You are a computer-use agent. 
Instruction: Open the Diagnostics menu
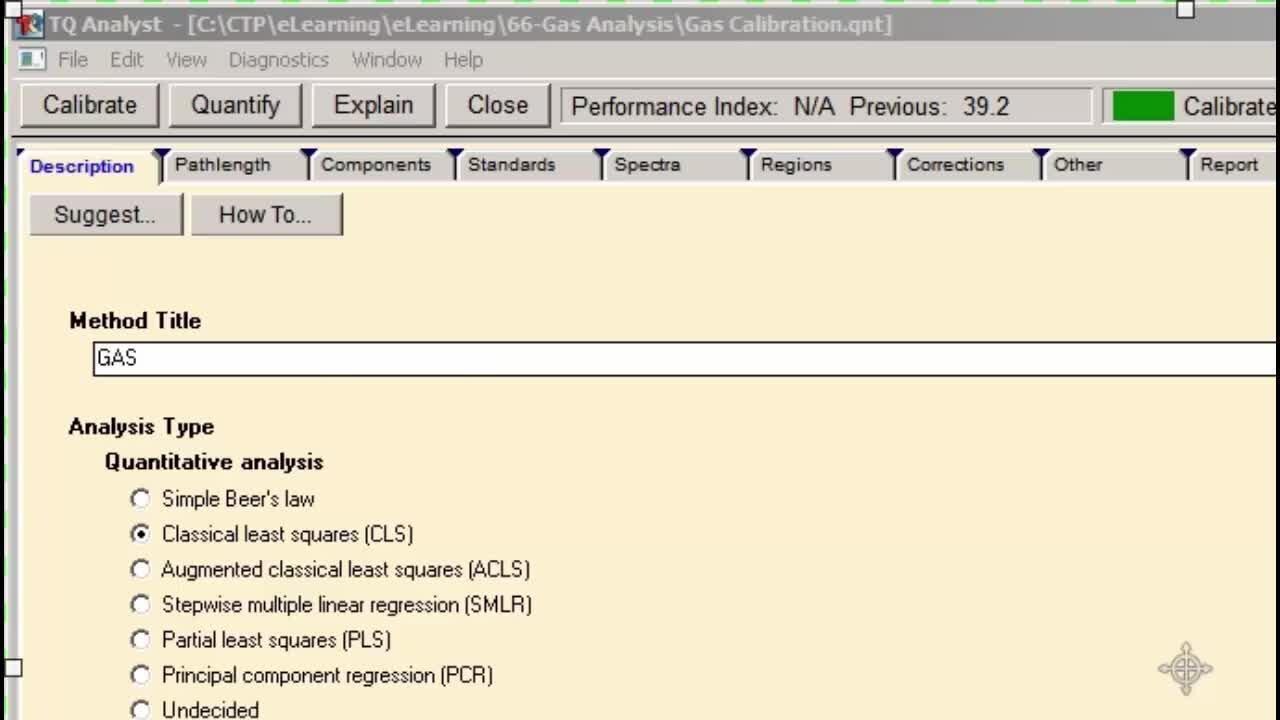point(278,60)
